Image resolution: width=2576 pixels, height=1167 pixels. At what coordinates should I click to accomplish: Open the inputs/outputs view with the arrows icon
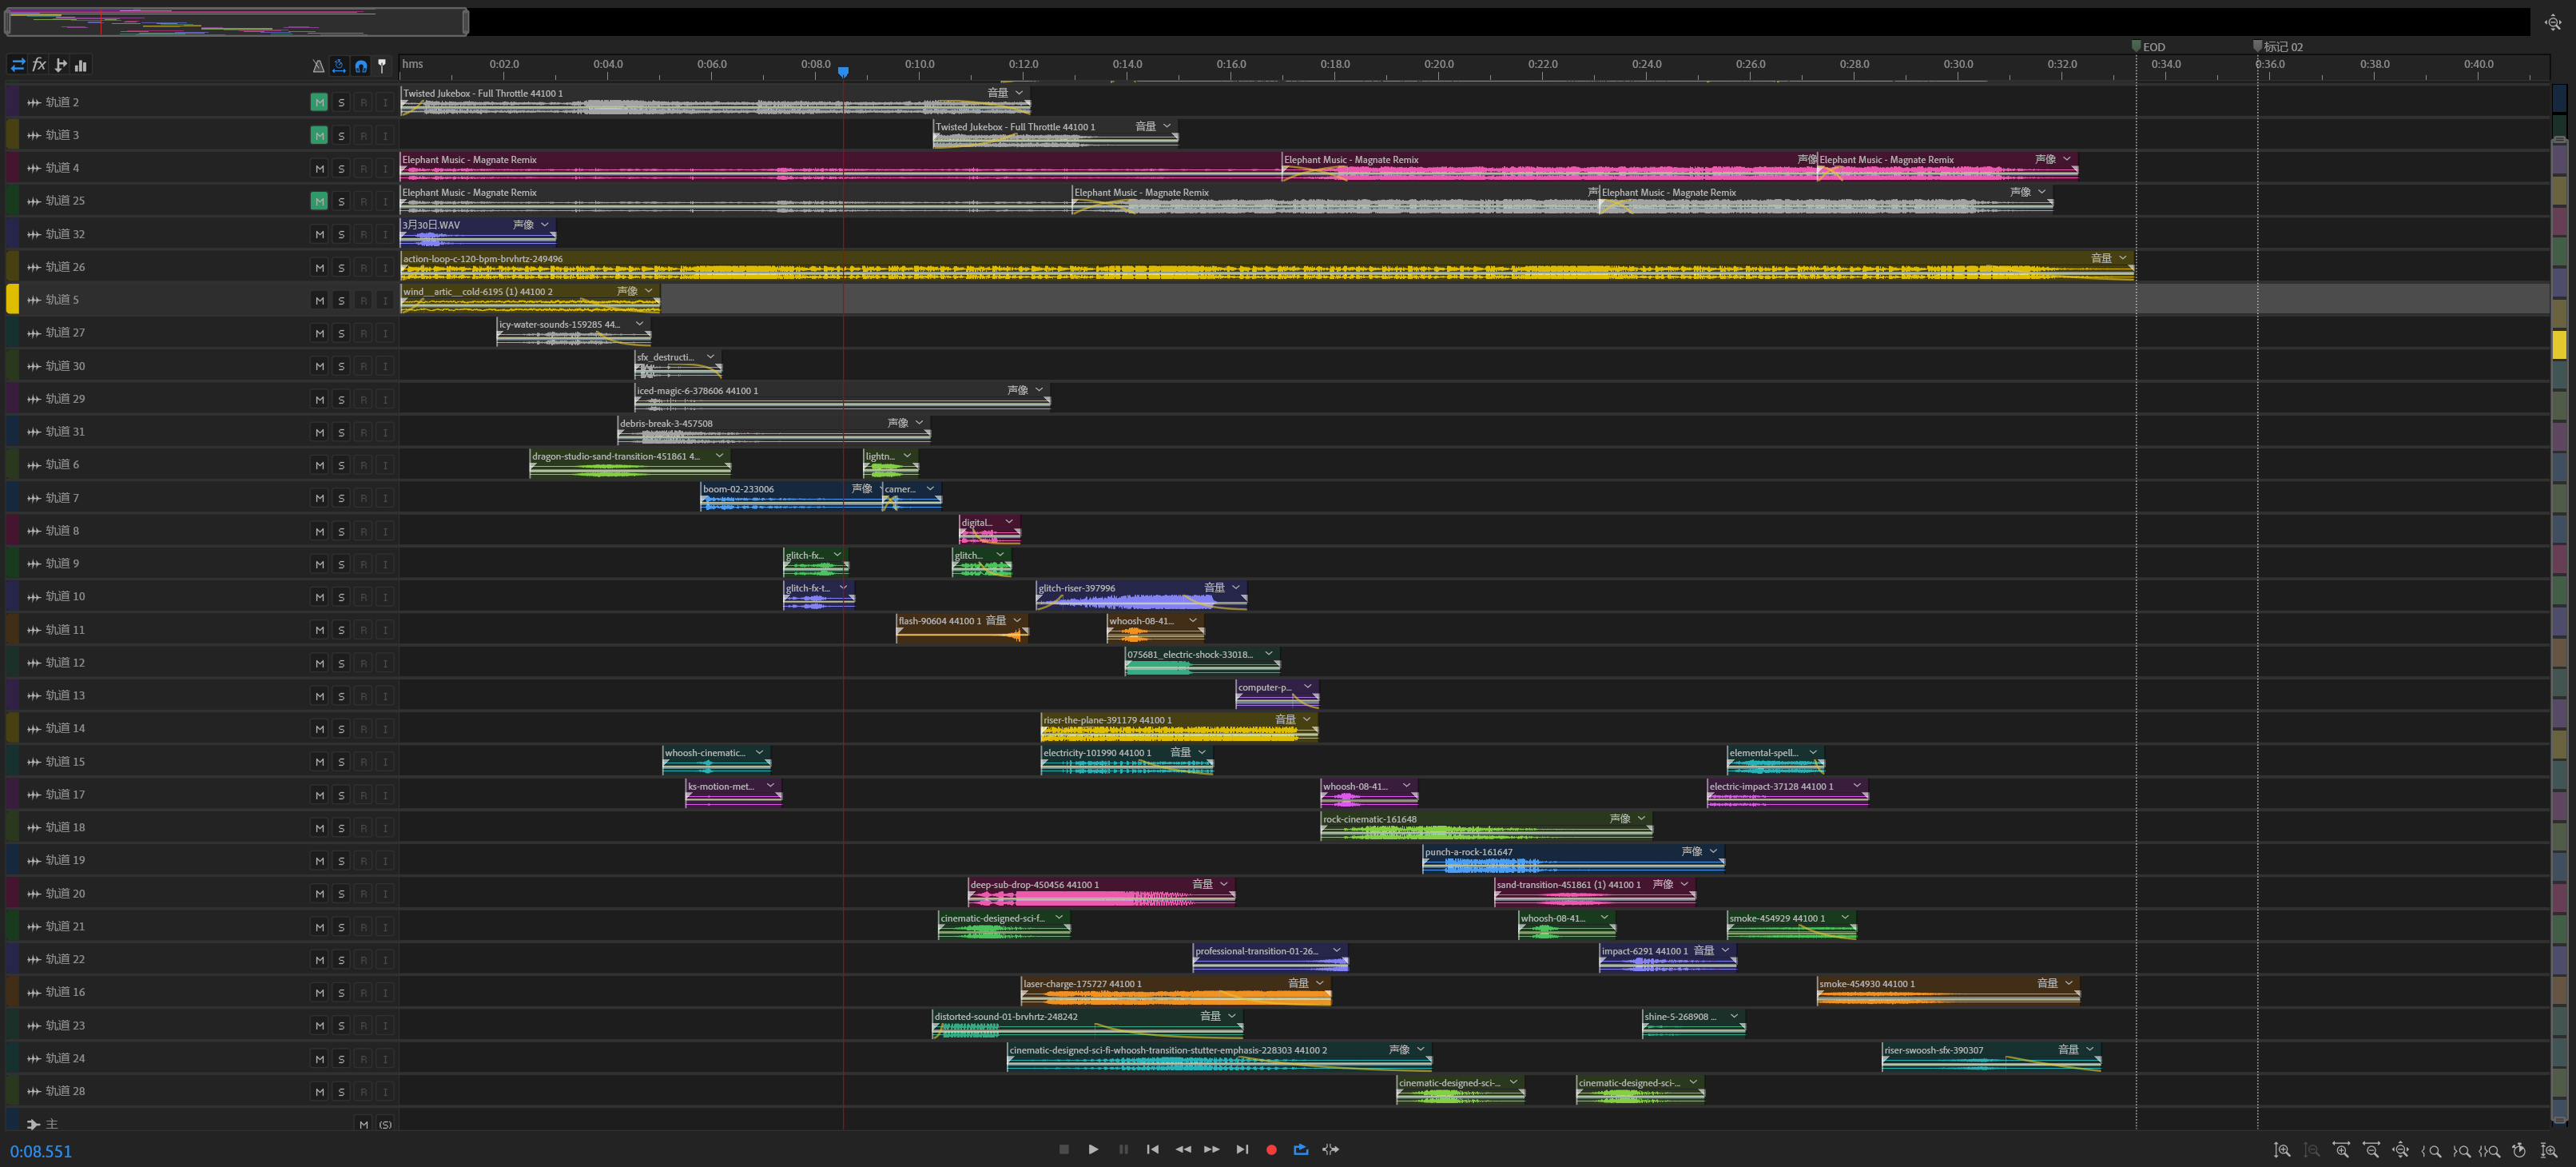coord(17,65)
